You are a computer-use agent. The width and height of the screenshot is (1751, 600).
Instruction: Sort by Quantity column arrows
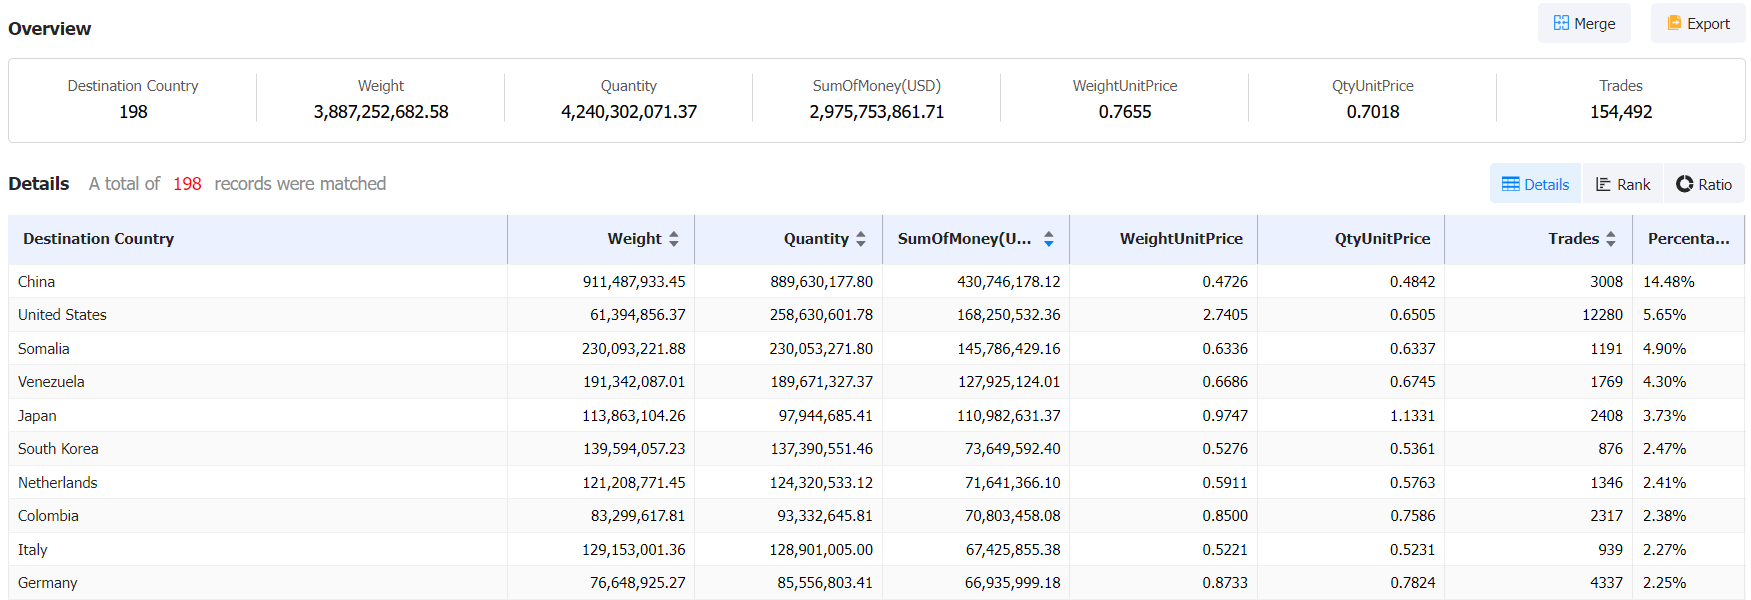click(861, 239)
